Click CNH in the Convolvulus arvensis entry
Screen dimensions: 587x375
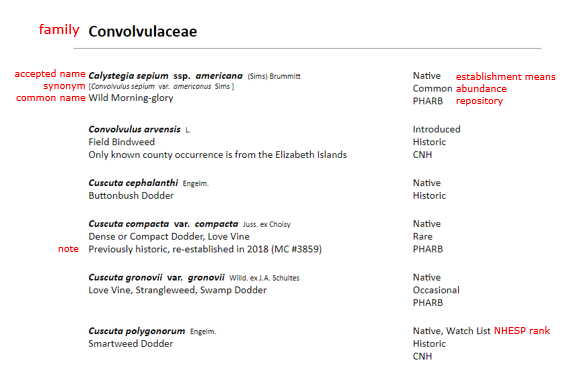click(422, 155)
